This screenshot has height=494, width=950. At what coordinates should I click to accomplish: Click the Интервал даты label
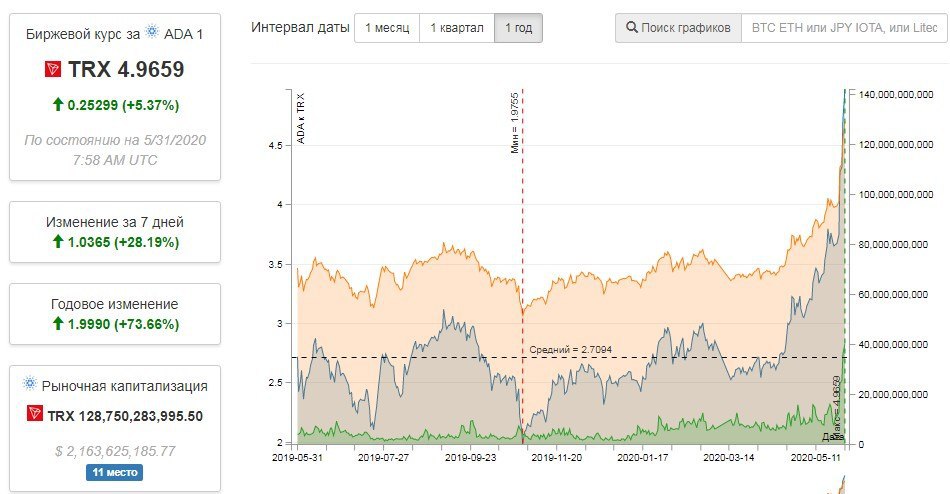[x=300, y=27]
